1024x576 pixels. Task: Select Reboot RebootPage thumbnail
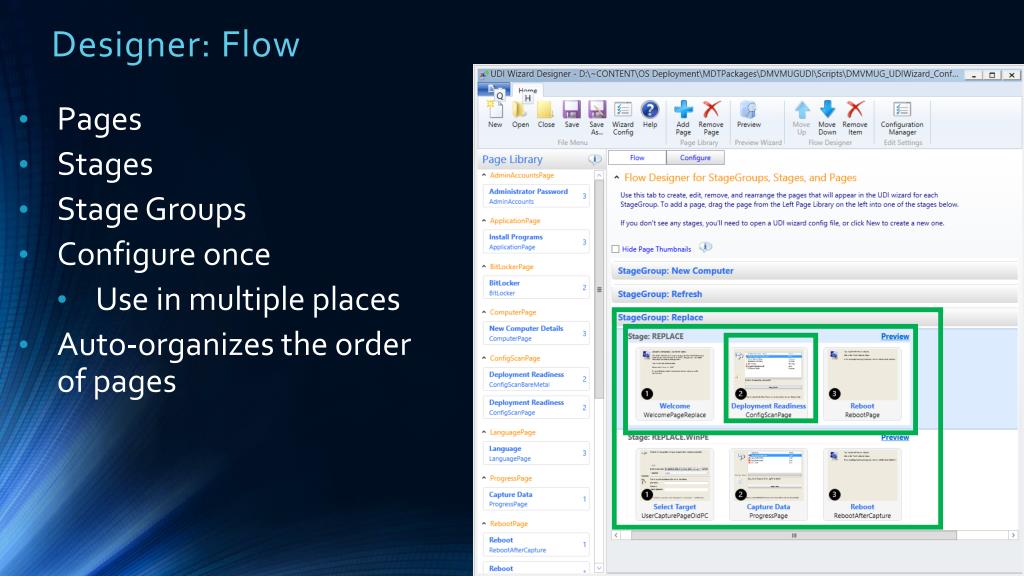(862, 383)
